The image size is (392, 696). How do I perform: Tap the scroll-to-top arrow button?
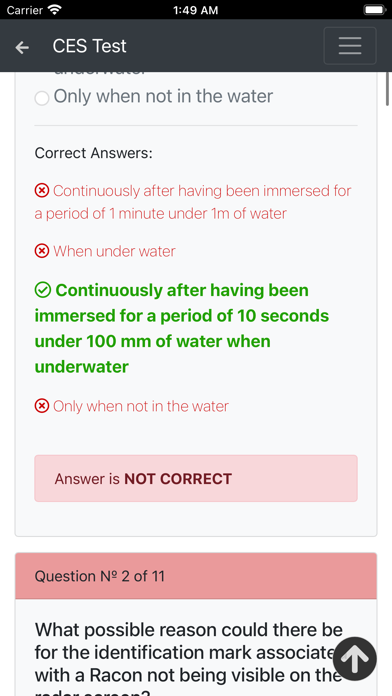click(x=355, y=659)
